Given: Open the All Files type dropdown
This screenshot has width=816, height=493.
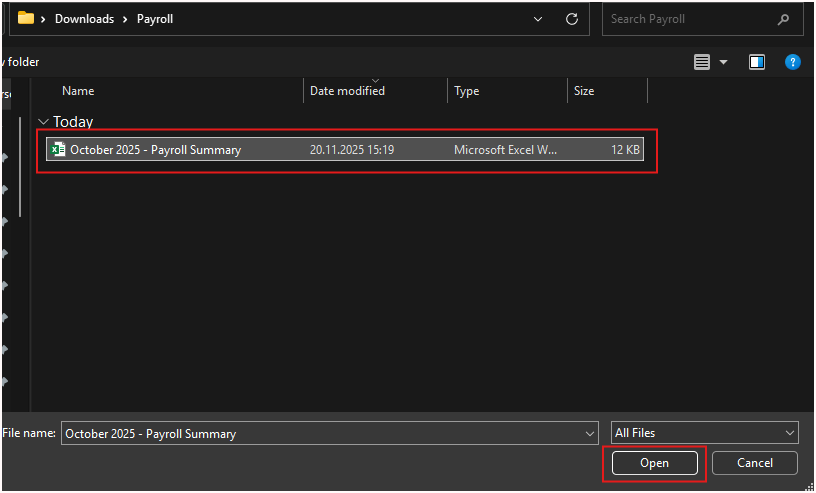Looking at the screenshot, I should [x=704, y=433].
